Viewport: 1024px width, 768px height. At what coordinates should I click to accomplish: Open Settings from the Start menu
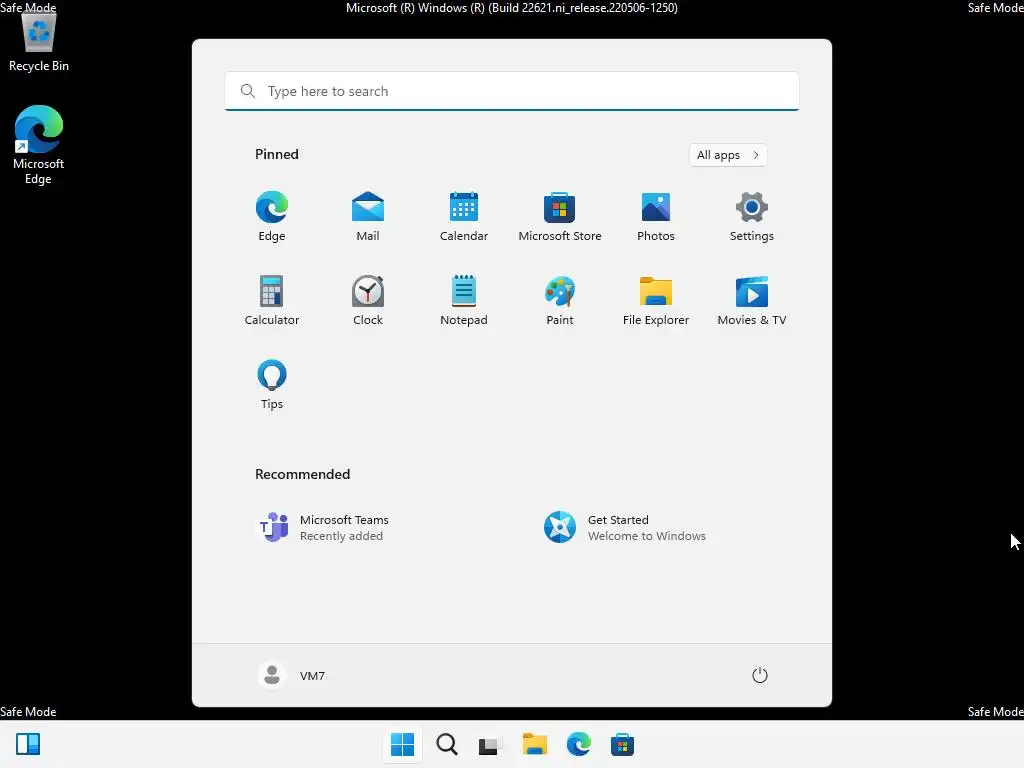(x=752, y=216)
